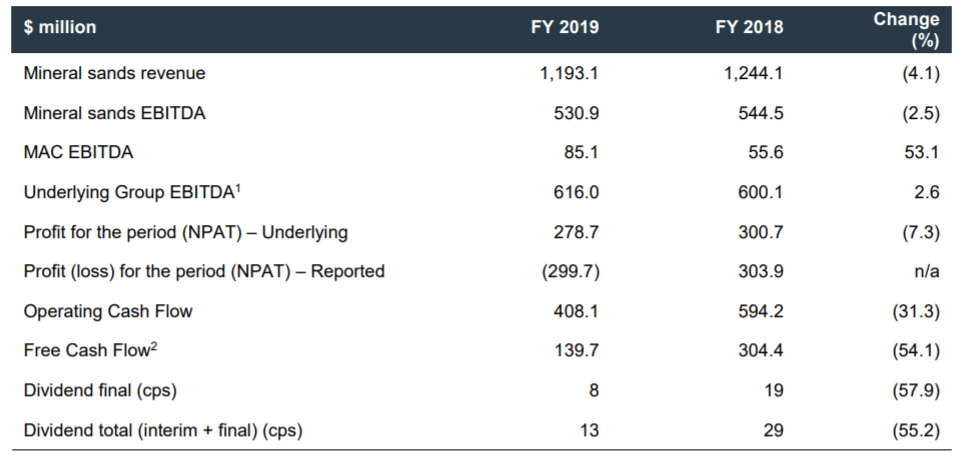958x458 pixels.
Task: Select the Mineral sands revenue row label
Action: point(114,73)
